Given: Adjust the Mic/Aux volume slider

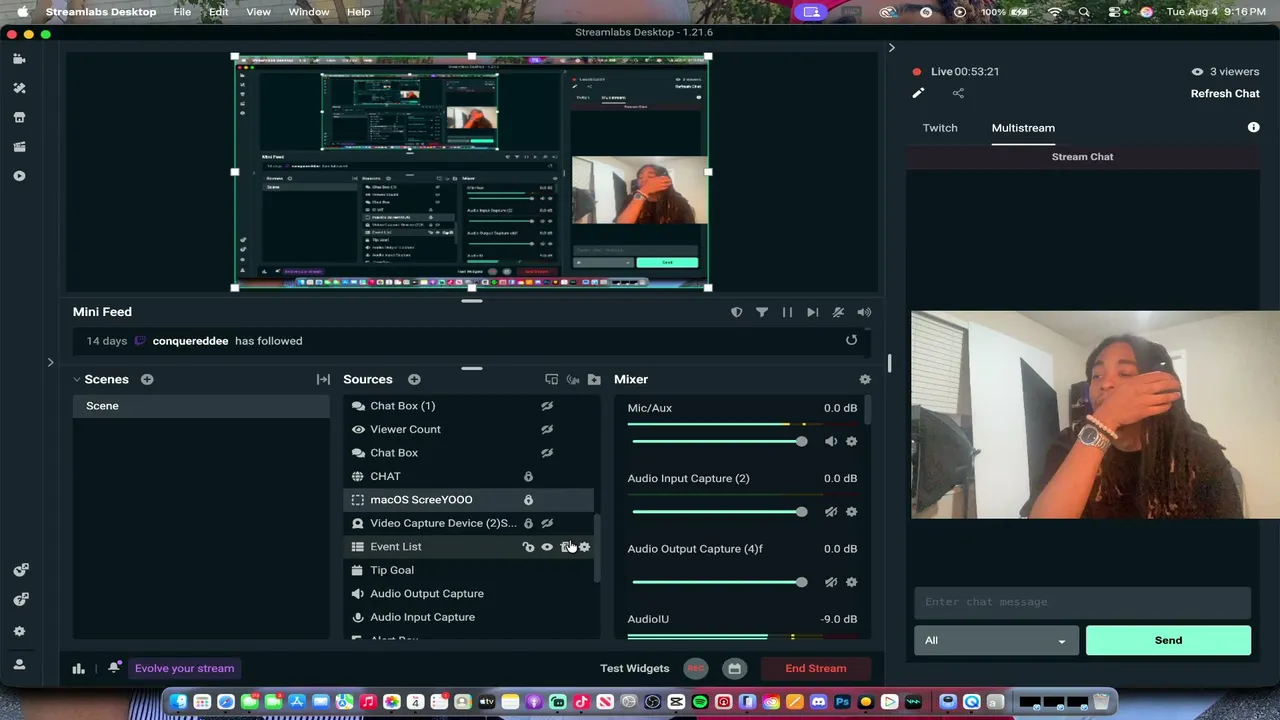Looking at the screenshot, I should (x=717, y=441).
